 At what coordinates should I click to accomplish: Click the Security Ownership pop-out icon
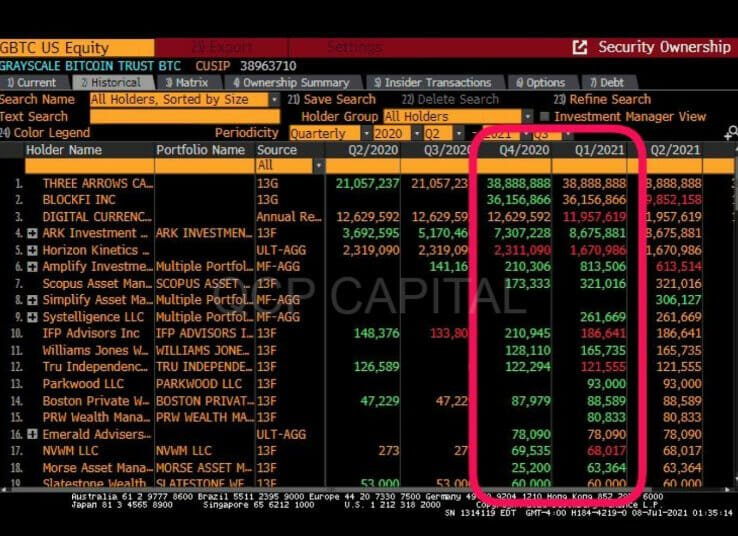click(x=580, y=47)
